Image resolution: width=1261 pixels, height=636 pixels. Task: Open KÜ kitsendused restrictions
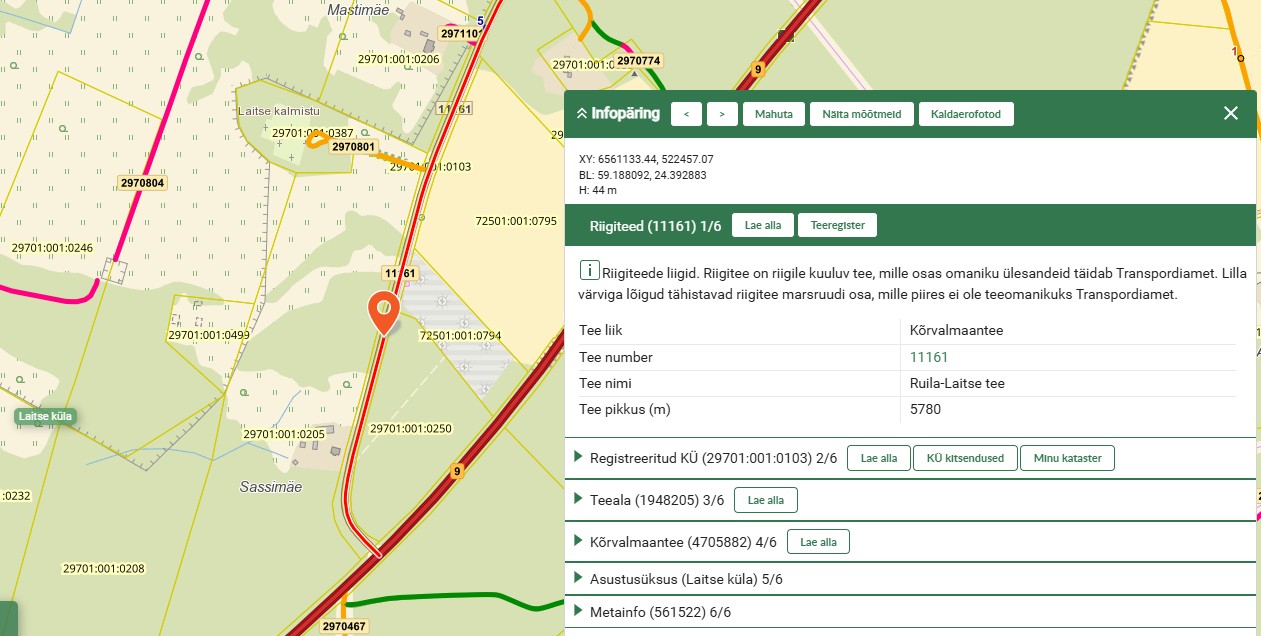click(x=965, y=458)
